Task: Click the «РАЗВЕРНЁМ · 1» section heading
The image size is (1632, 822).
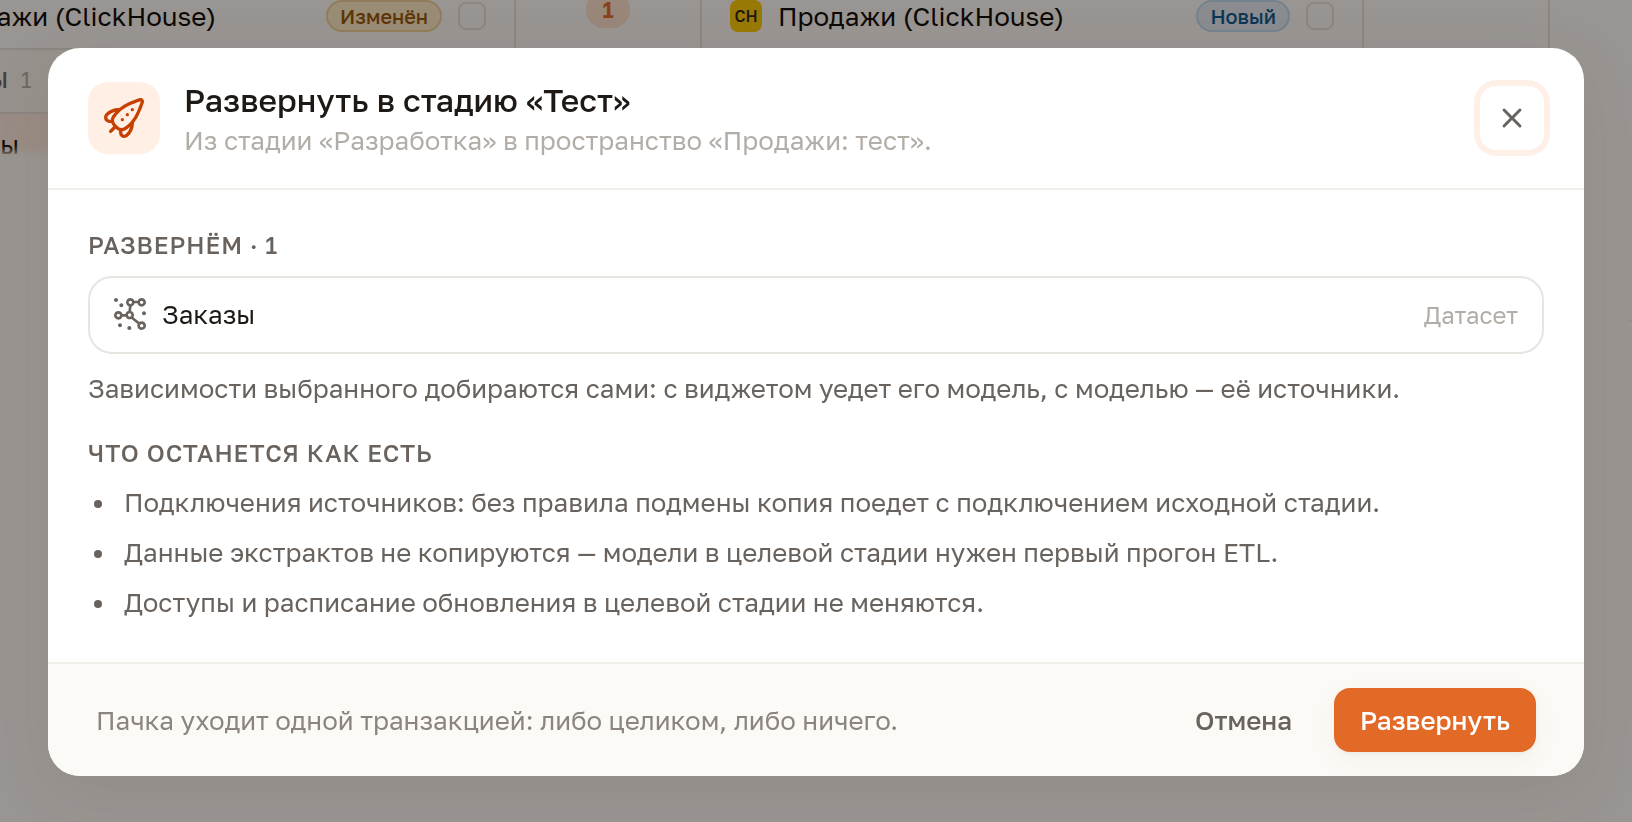Action: coord(183,246)
